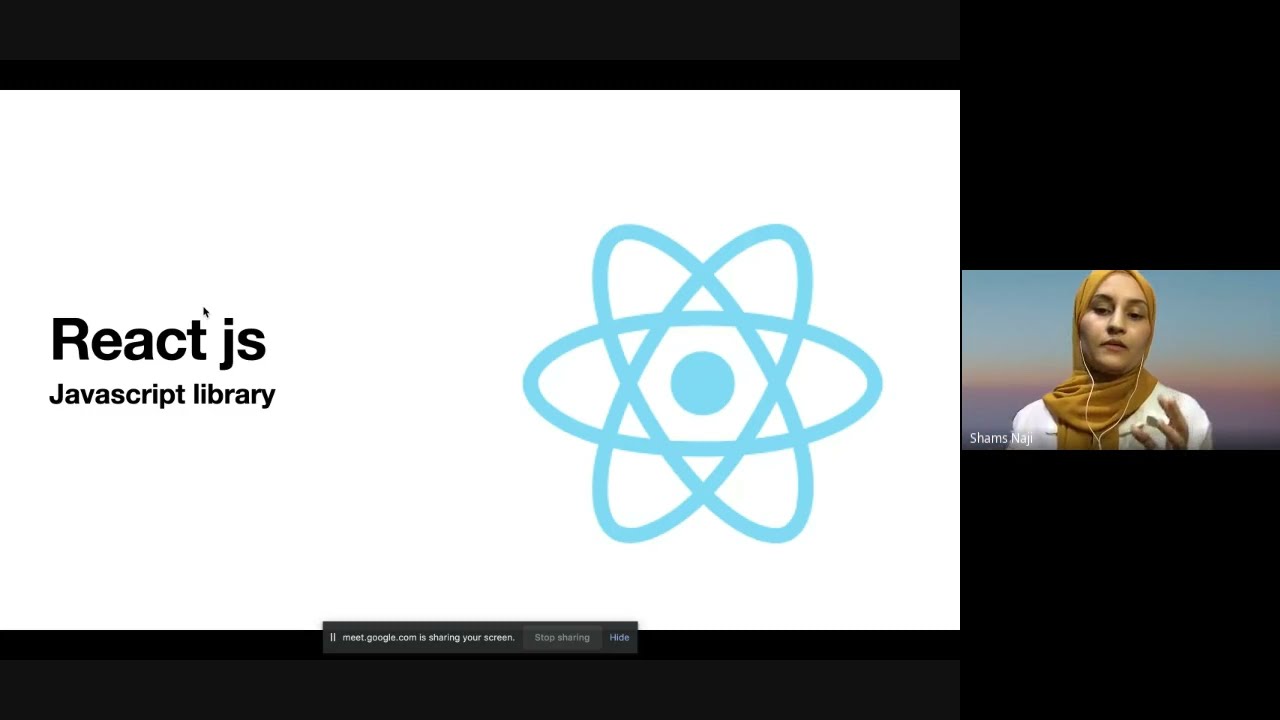Click the pause icon in sharing bar
The image size is (1280, 720).
[333, 637]
